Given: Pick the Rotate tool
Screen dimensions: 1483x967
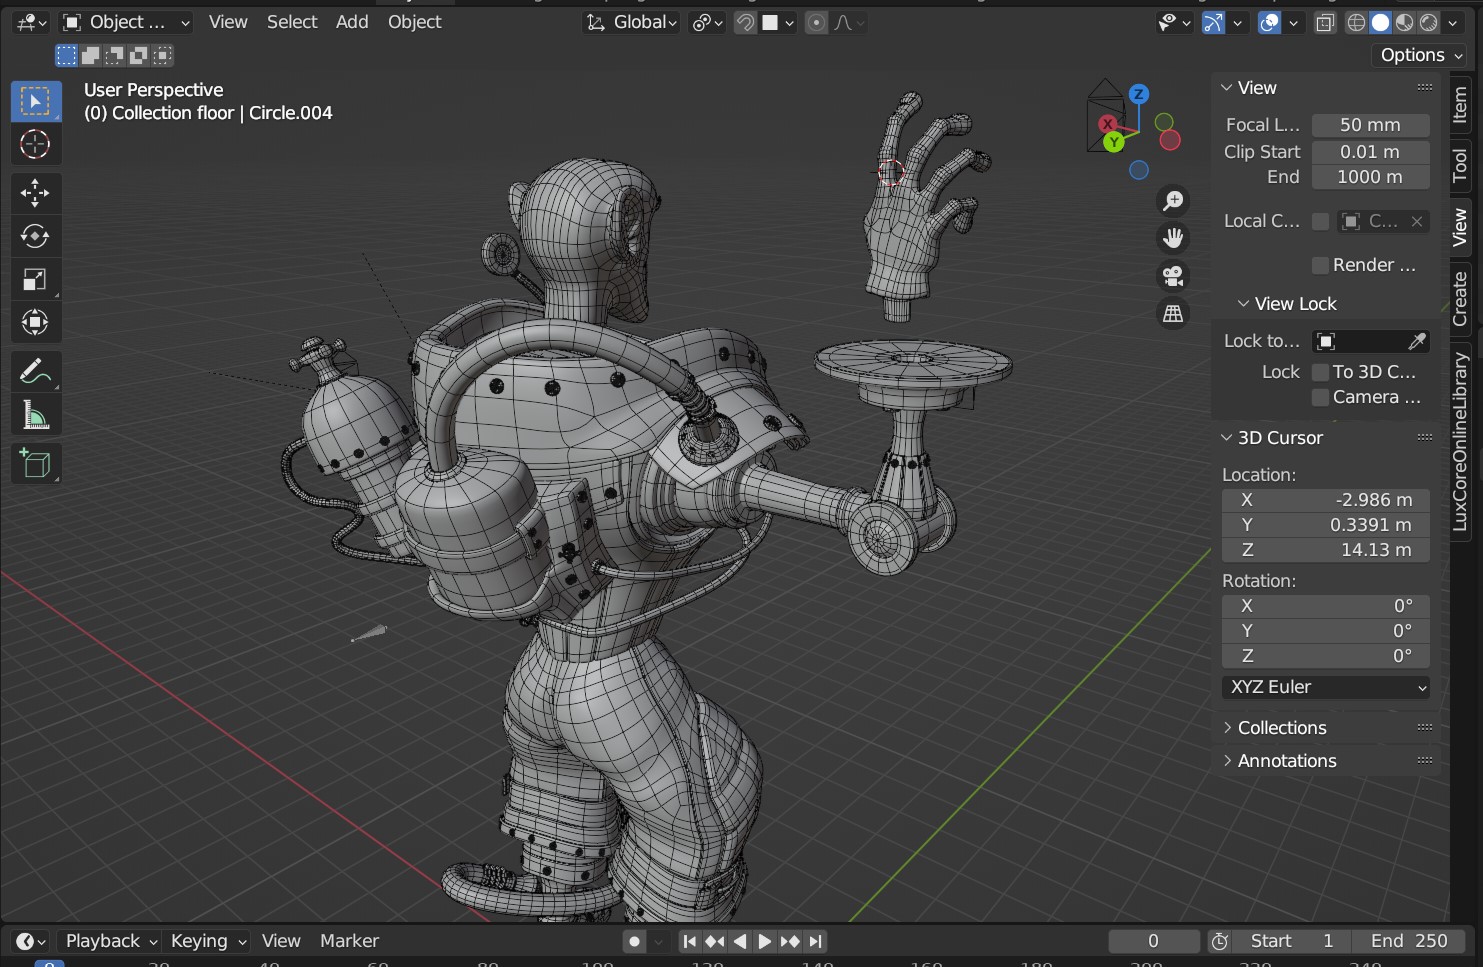Looking at the screenshot, I should pos(36,236).
